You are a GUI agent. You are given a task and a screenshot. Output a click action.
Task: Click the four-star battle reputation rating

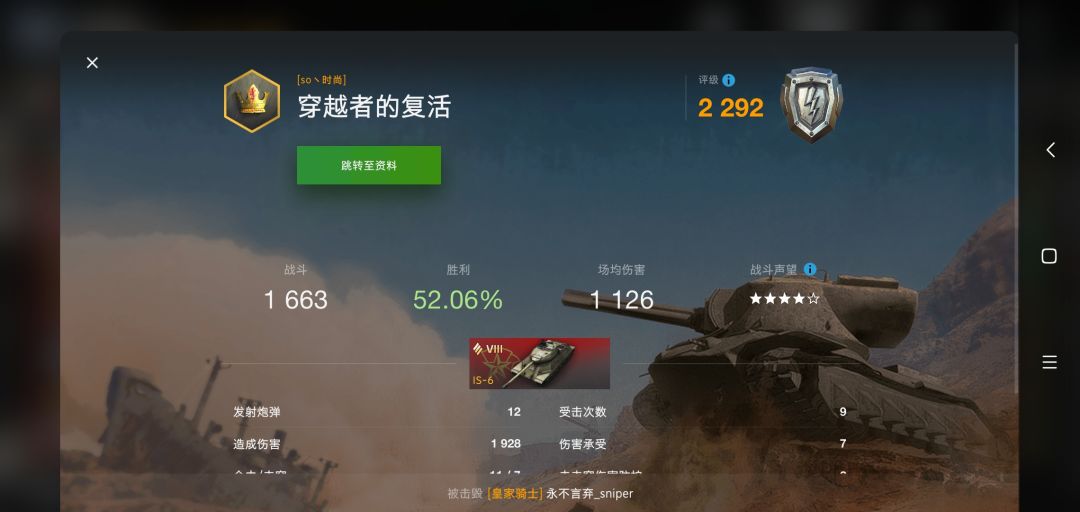(785, 299)
